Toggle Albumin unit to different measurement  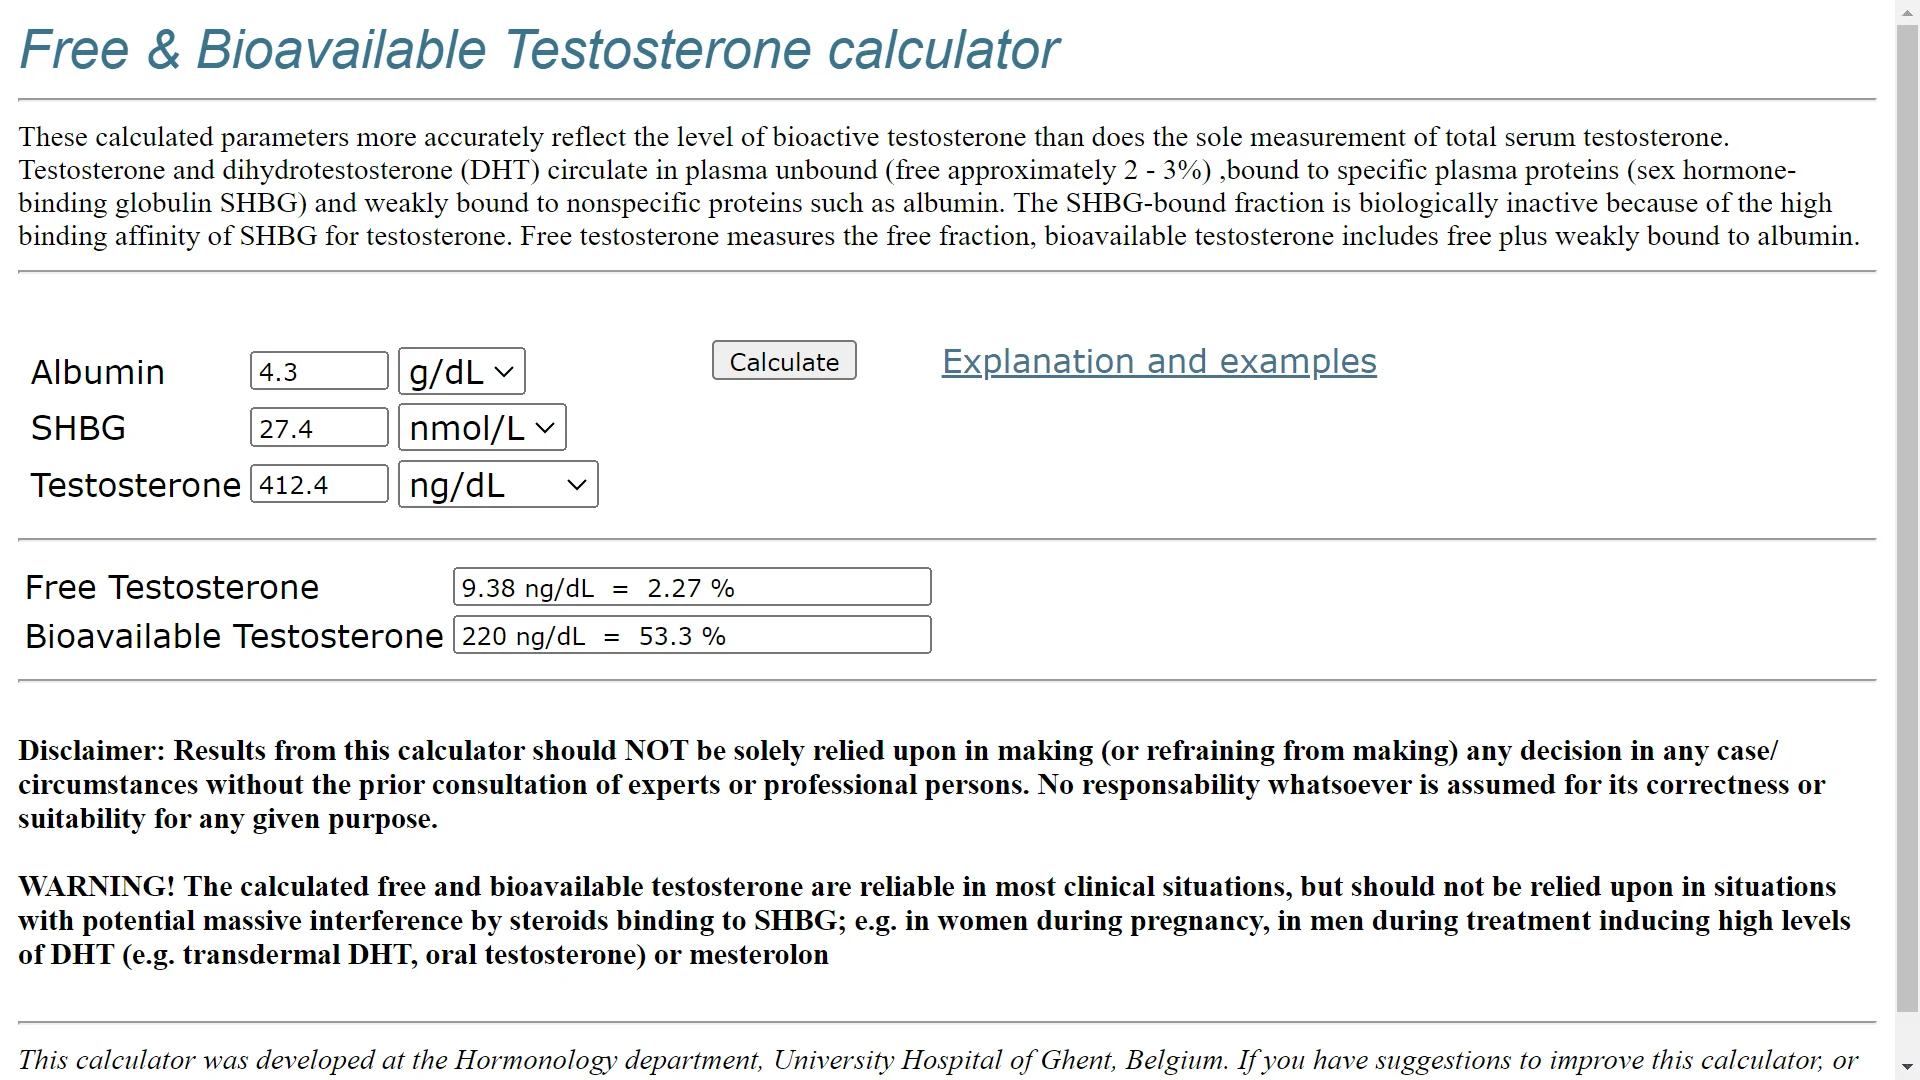(462, 371)
